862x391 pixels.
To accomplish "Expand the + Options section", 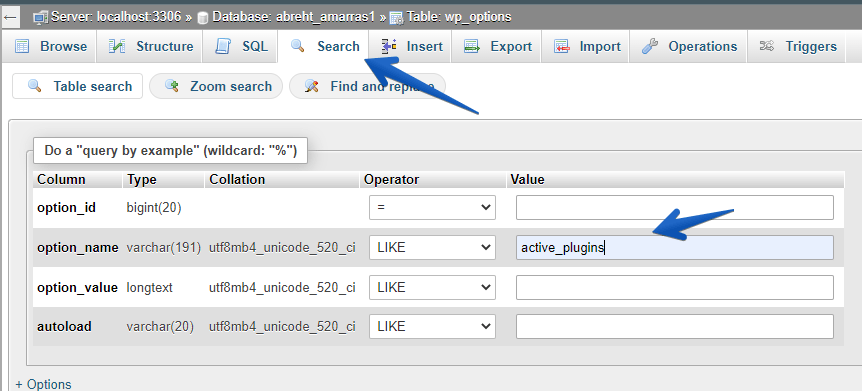I will (x=43, y=384).
